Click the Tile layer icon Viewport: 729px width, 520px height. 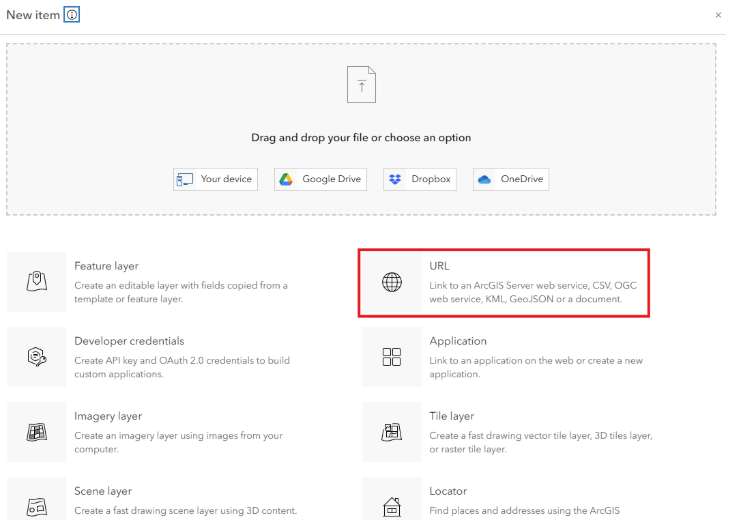(x=392, y=432)
